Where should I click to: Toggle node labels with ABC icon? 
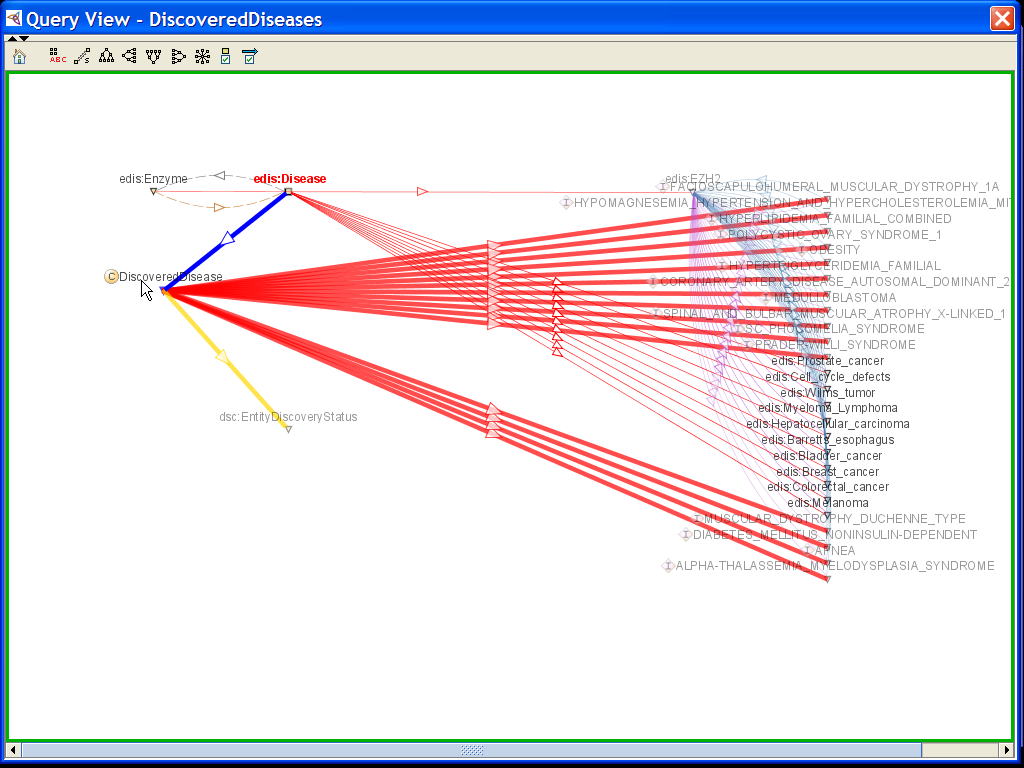58,57
